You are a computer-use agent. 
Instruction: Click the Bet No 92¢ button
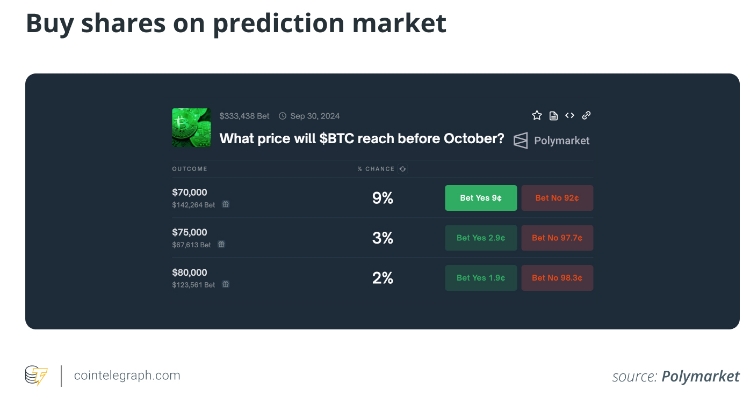pyautogui.click(x=557, y=198)
